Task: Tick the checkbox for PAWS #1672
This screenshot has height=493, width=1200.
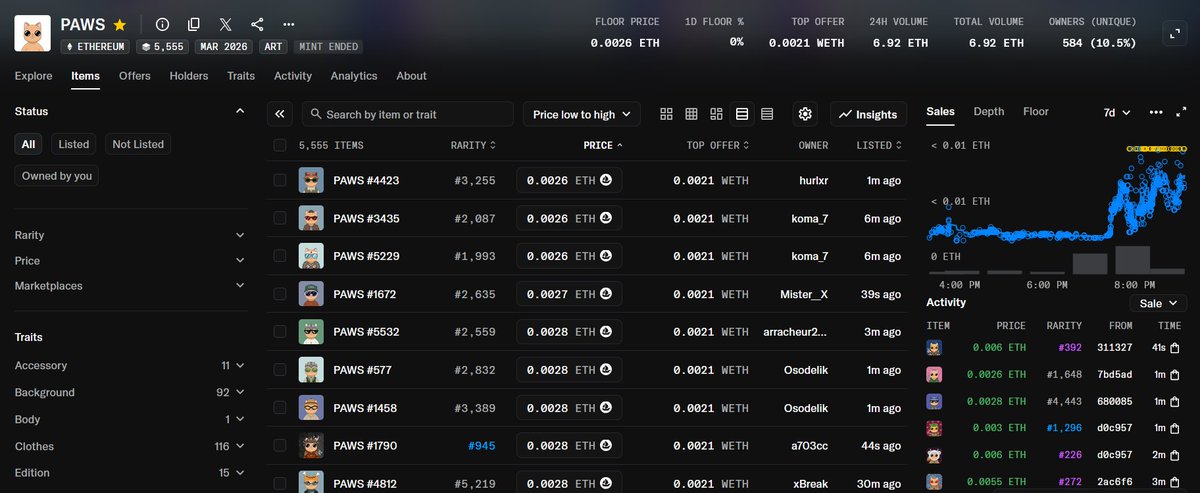Action: point(280,295)
